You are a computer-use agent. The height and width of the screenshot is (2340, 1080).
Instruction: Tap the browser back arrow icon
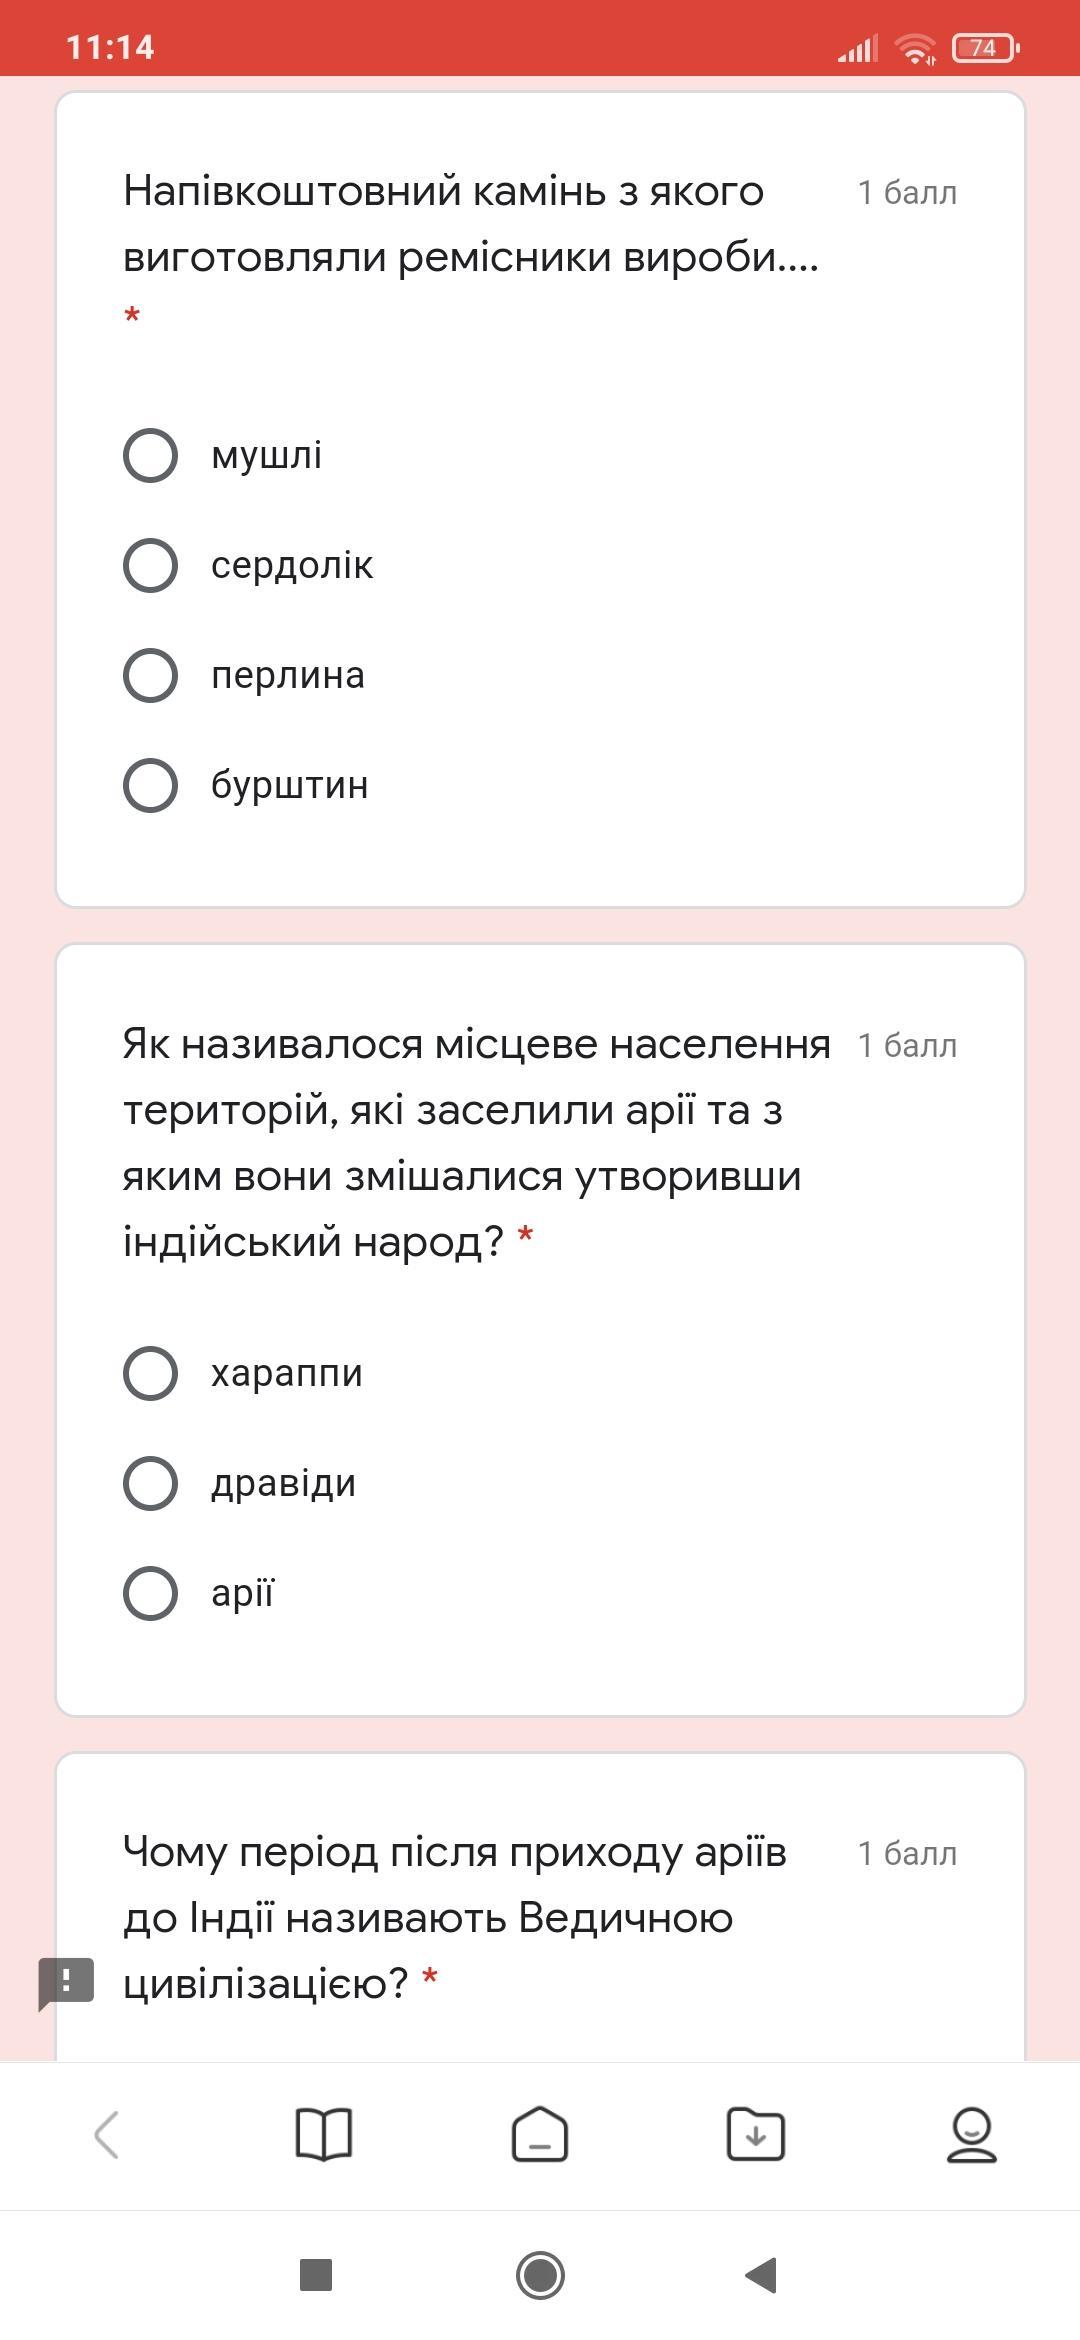107,2135
